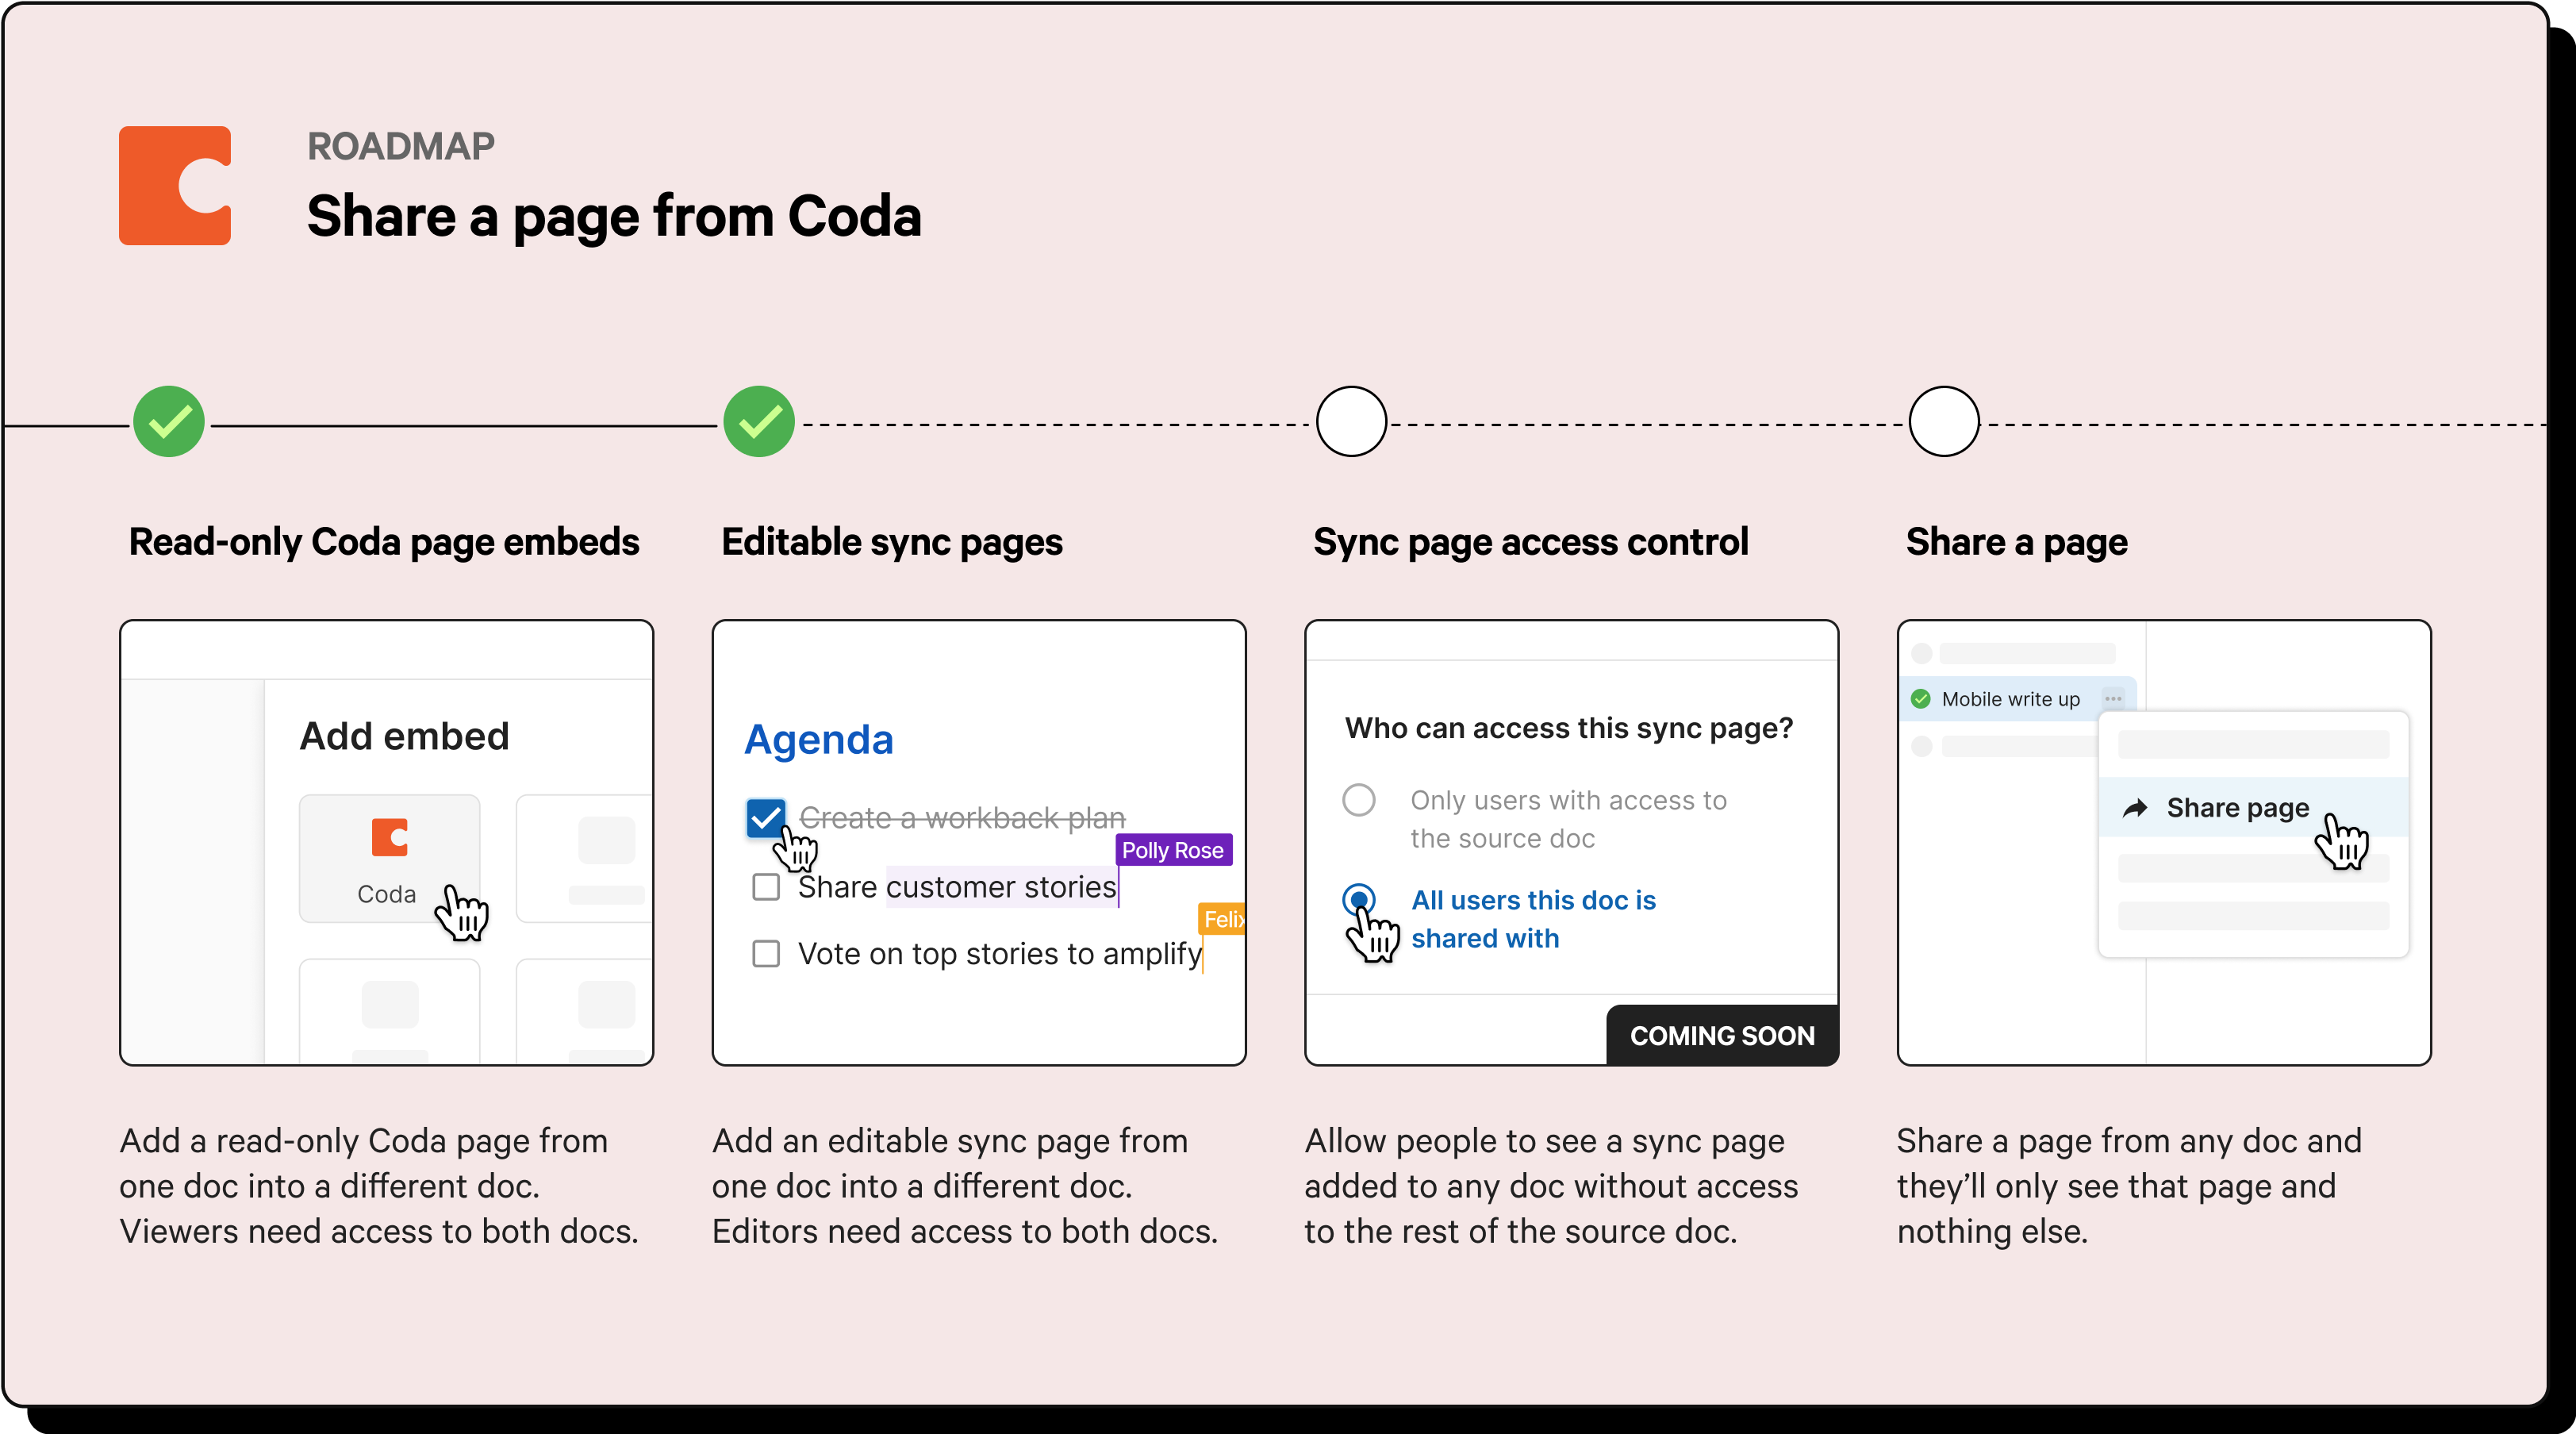
Task: Select the Coda embed tile icon
Action: (x=389, y=837)
